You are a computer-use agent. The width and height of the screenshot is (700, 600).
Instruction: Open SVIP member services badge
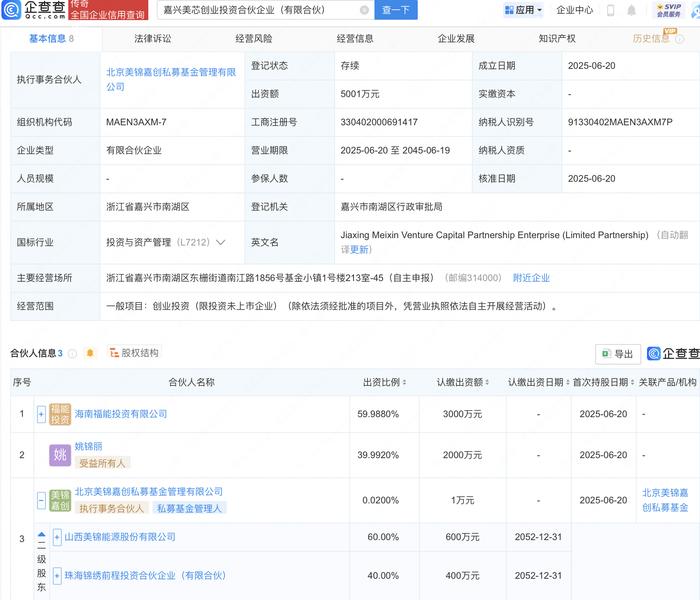668,10
